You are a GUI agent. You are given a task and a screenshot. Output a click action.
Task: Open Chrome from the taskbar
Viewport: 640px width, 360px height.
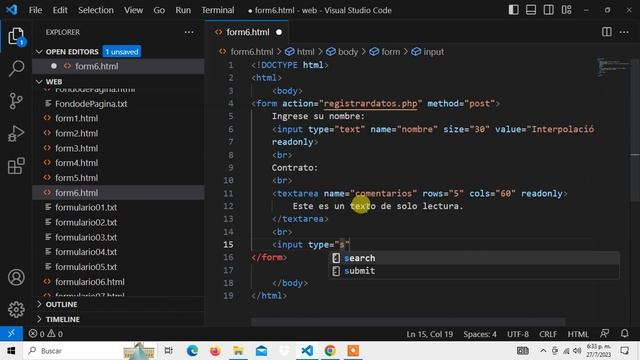(x=330, y=351)
